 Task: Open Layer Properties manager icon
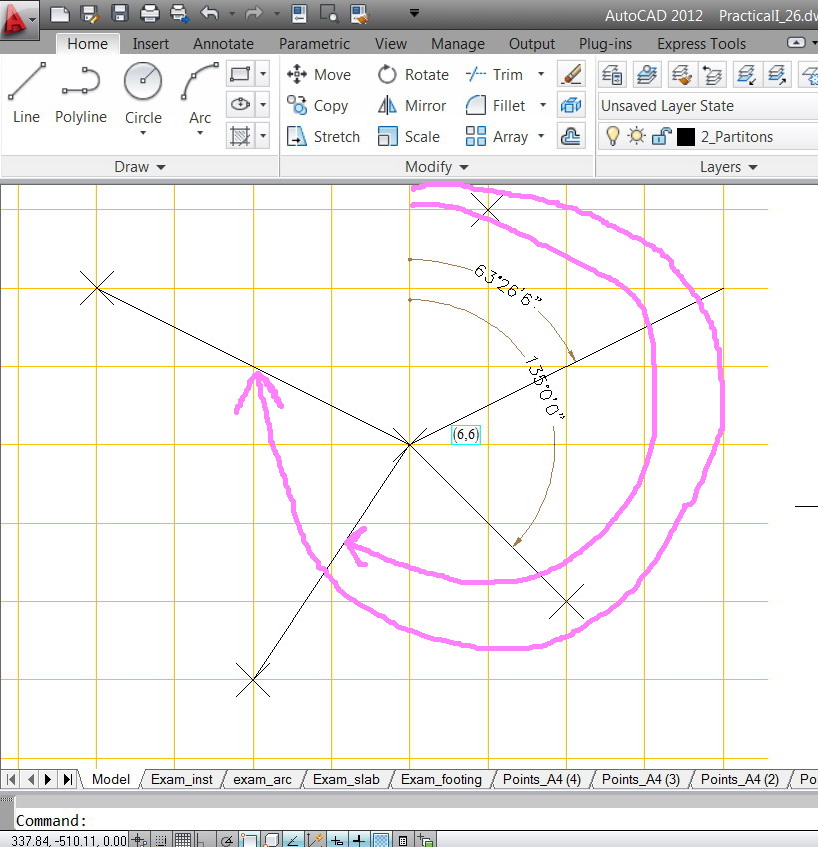[x=612, y=75]
